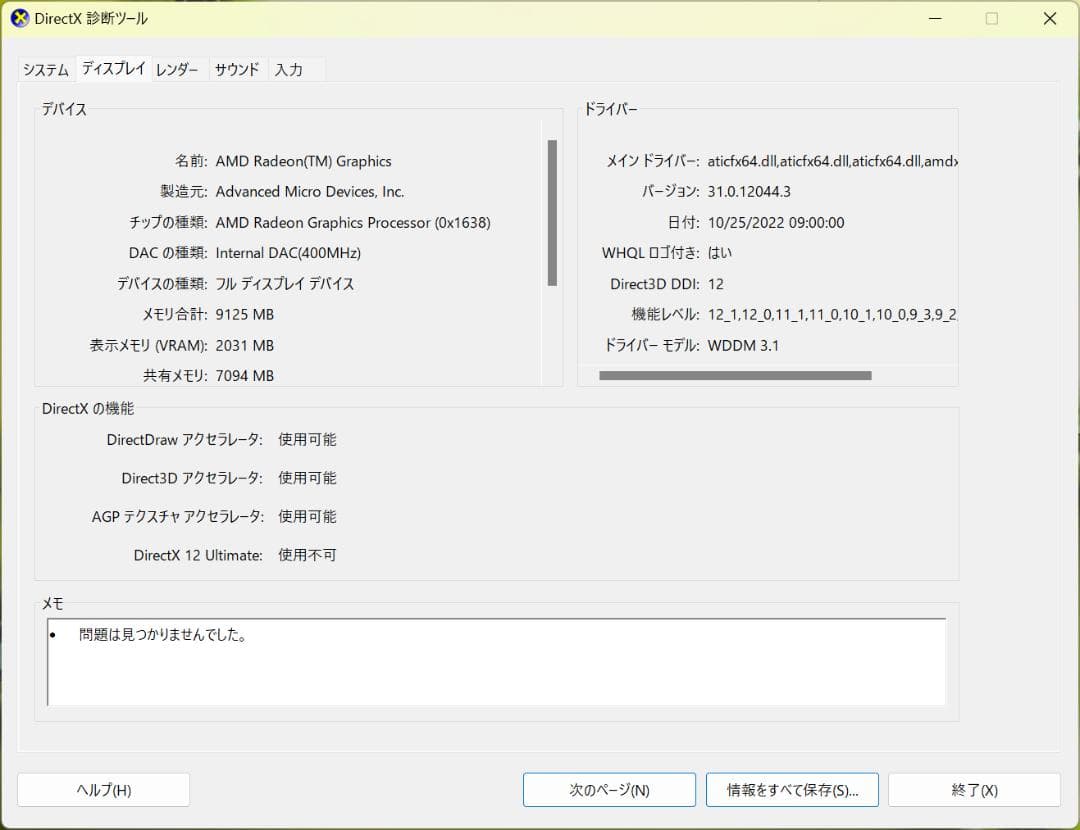Select the currently active ディスプレイ tab

click(113, 69)
